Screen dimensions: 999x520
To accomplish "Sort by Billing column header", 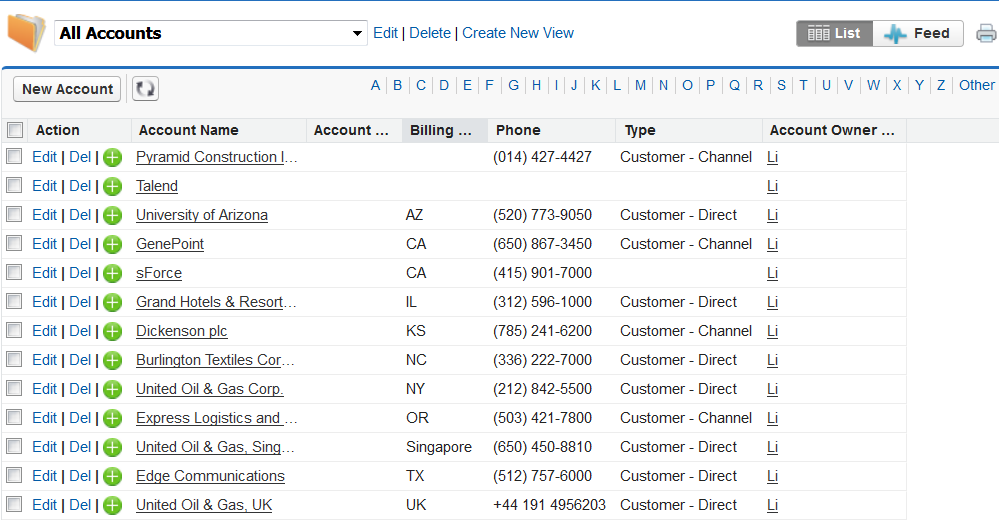I will [x=445, y=130].
